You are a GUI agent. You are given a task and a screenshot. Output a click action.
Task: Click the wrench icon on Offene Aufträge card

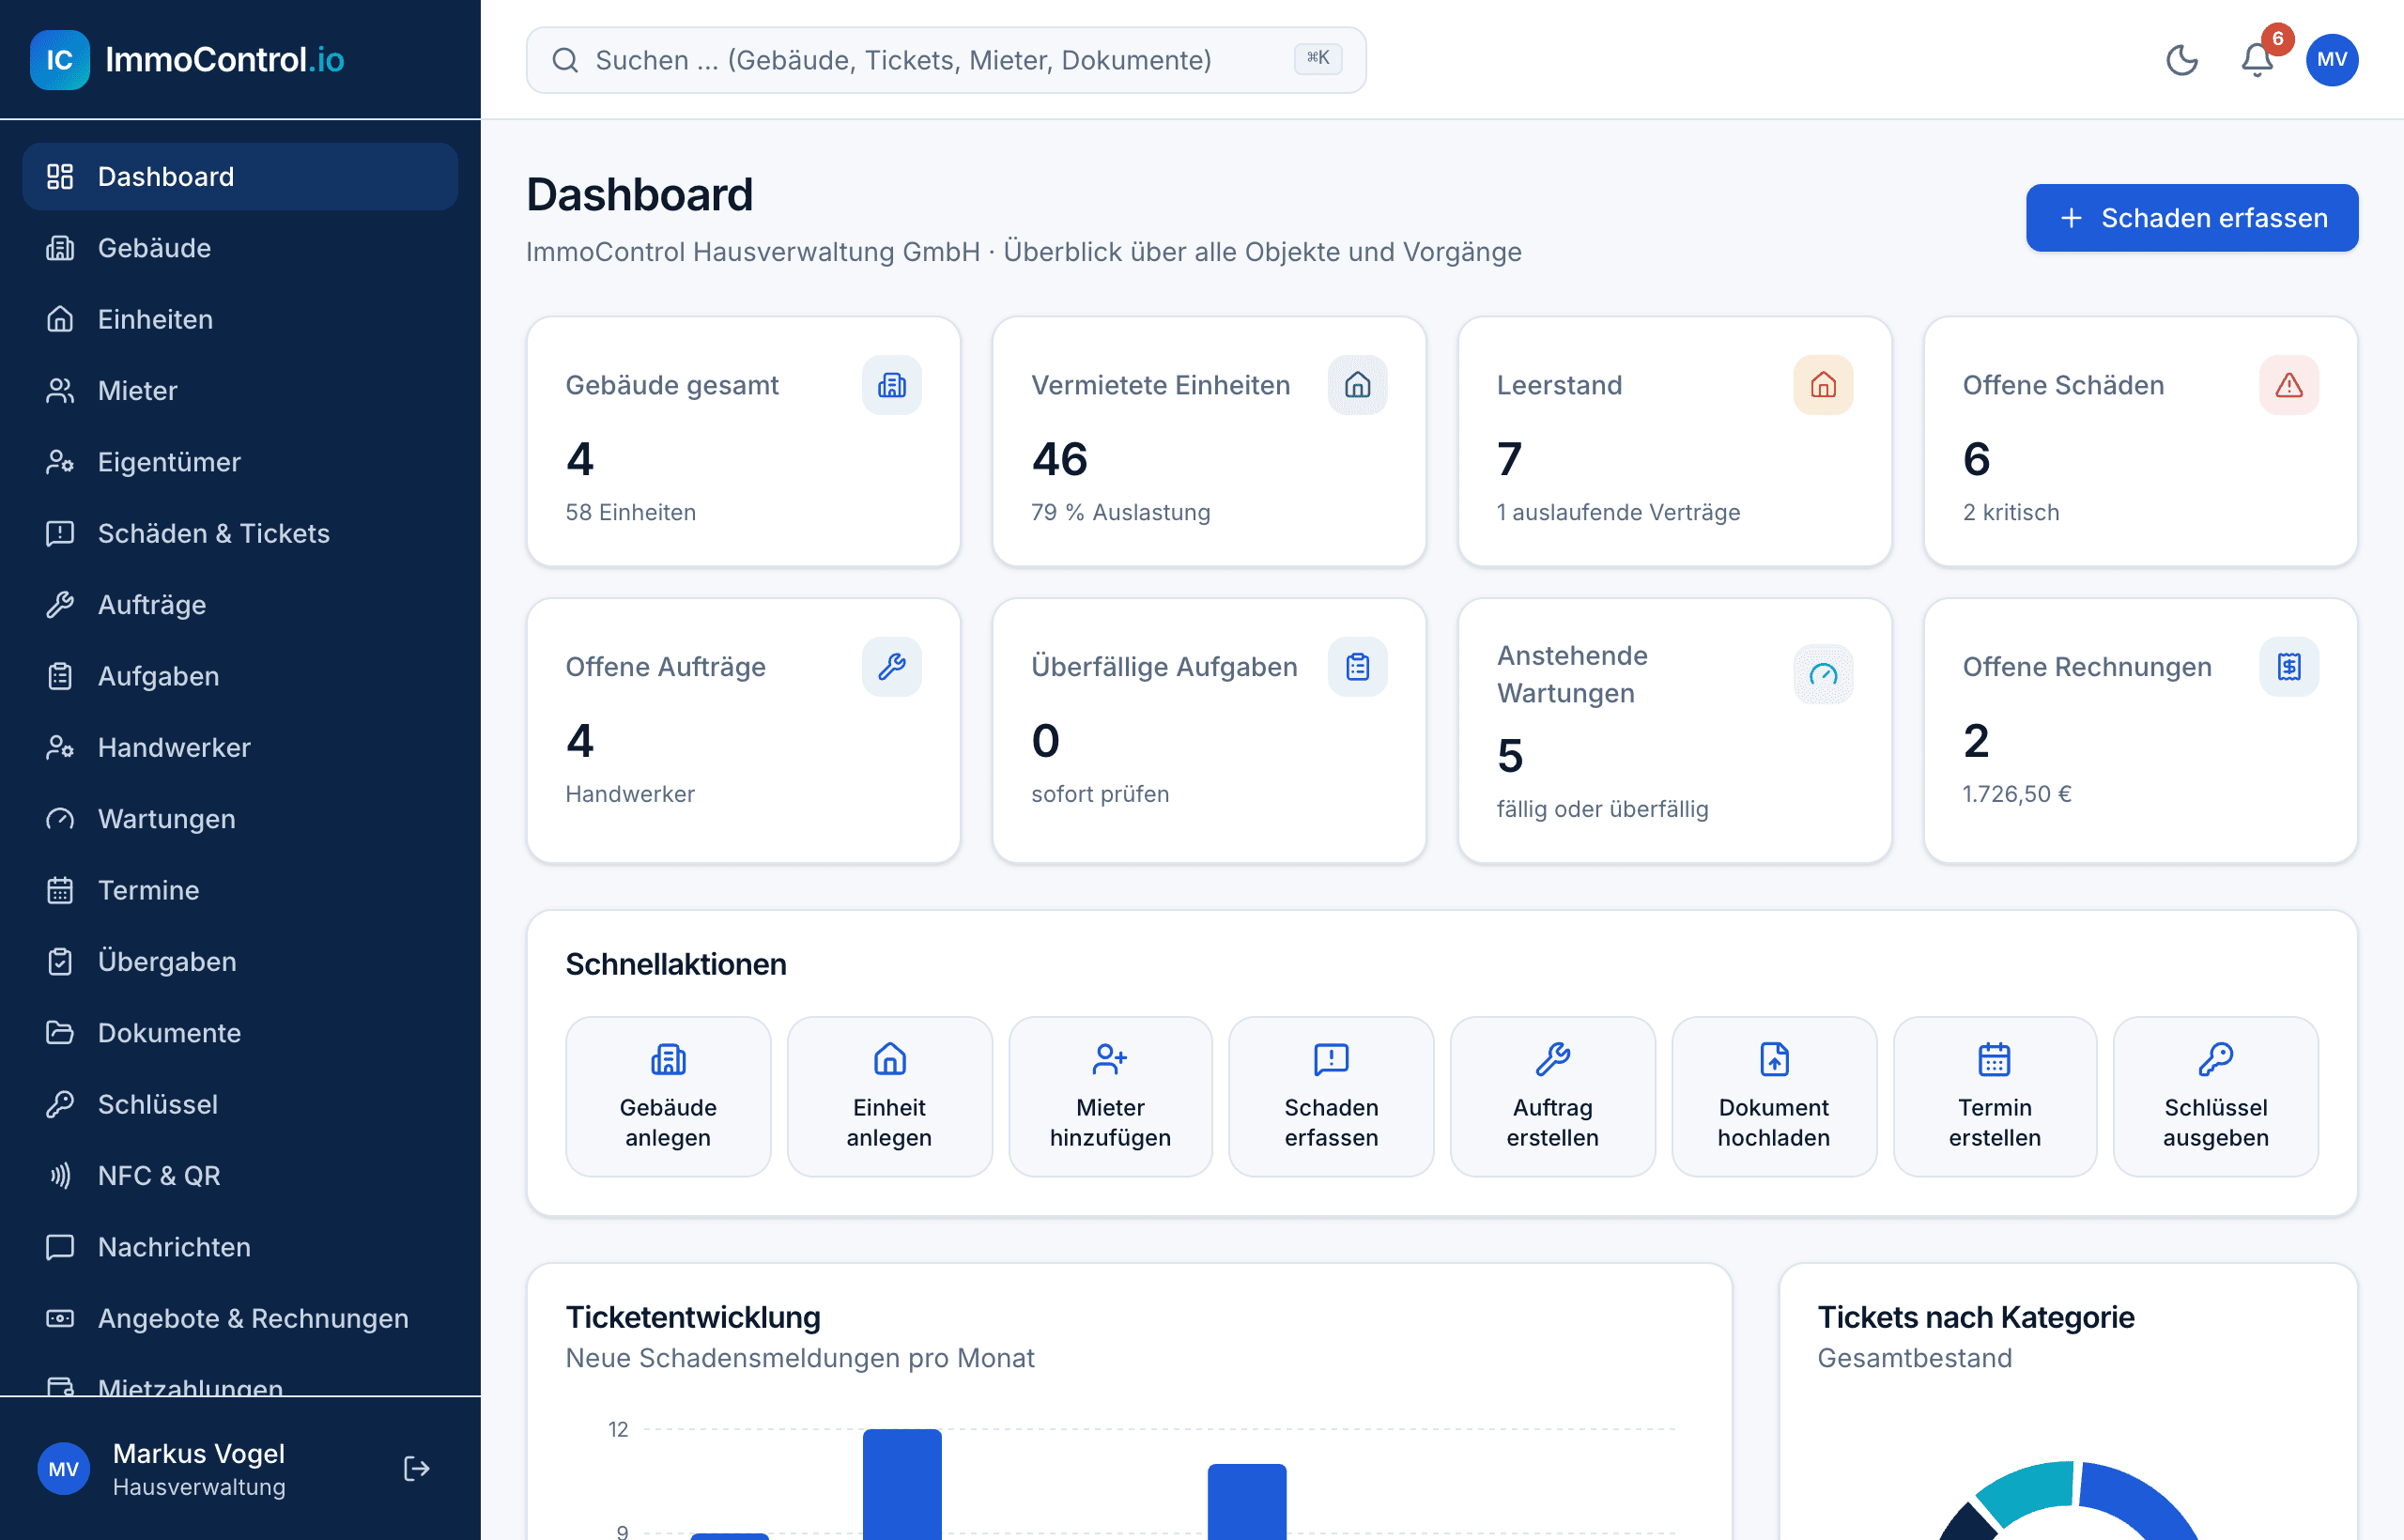(x=891, y=667)
